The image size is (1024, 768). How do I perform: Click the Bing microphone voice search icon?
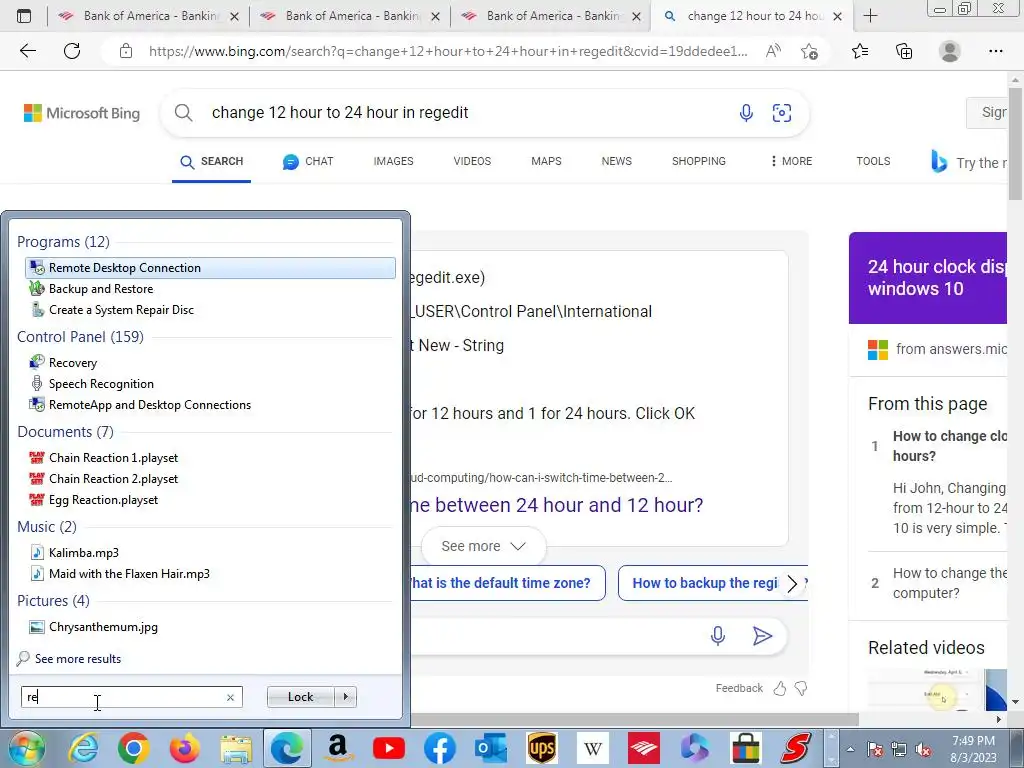coord(746,113)
